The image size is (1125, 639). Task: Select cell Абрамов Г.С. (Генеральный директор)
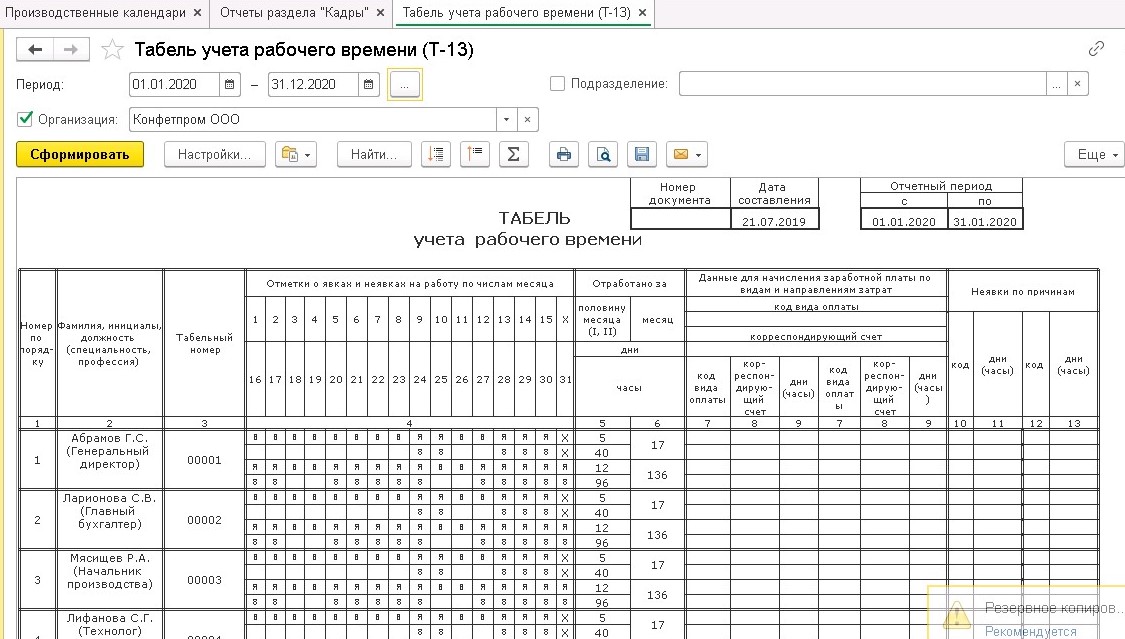click(109, 460)
